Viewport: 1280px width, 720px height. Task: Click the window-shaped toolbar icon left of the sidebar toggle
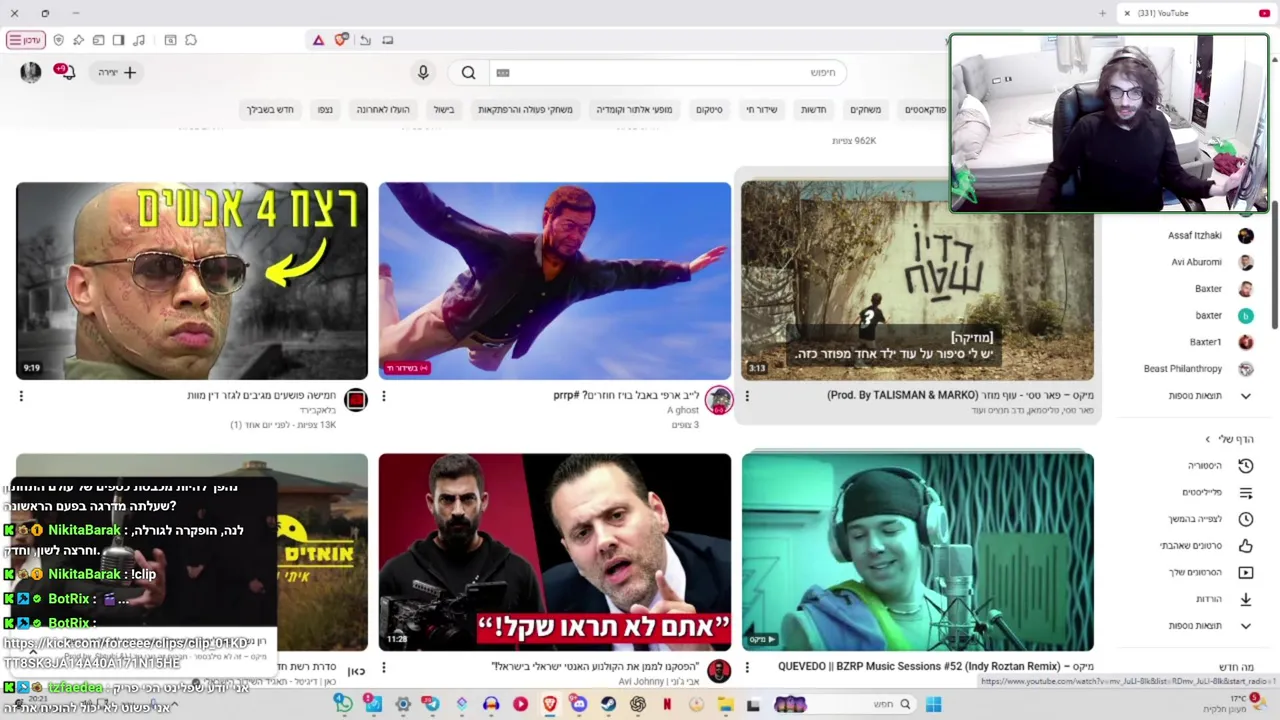98,40
